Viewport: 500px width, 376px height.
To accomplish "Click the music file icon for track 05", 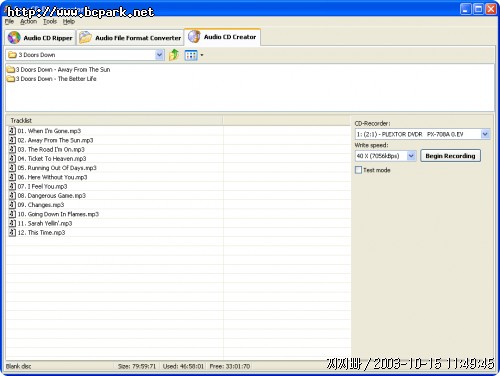I will point(12,168).
